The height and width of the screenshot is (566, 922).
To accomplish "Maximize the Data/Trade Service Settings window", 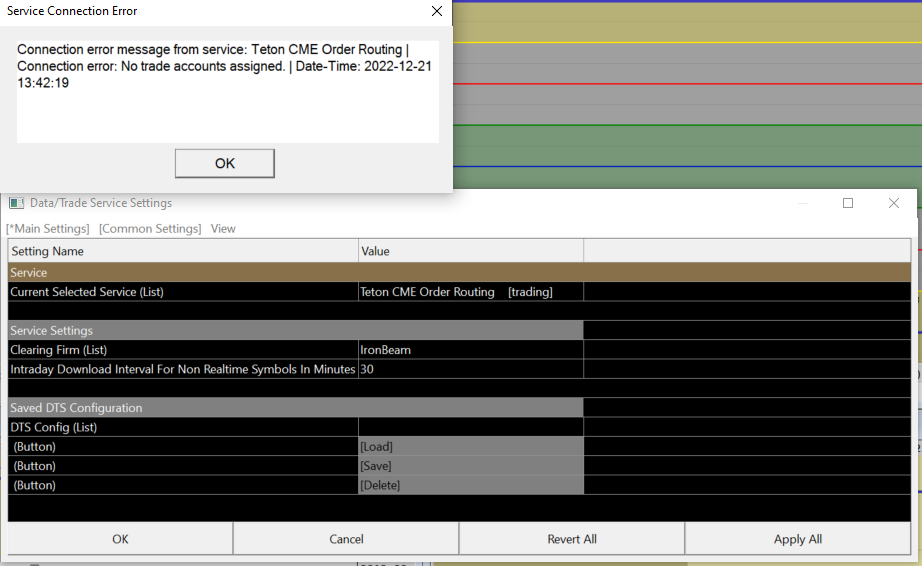I will [x=848, y=203].
